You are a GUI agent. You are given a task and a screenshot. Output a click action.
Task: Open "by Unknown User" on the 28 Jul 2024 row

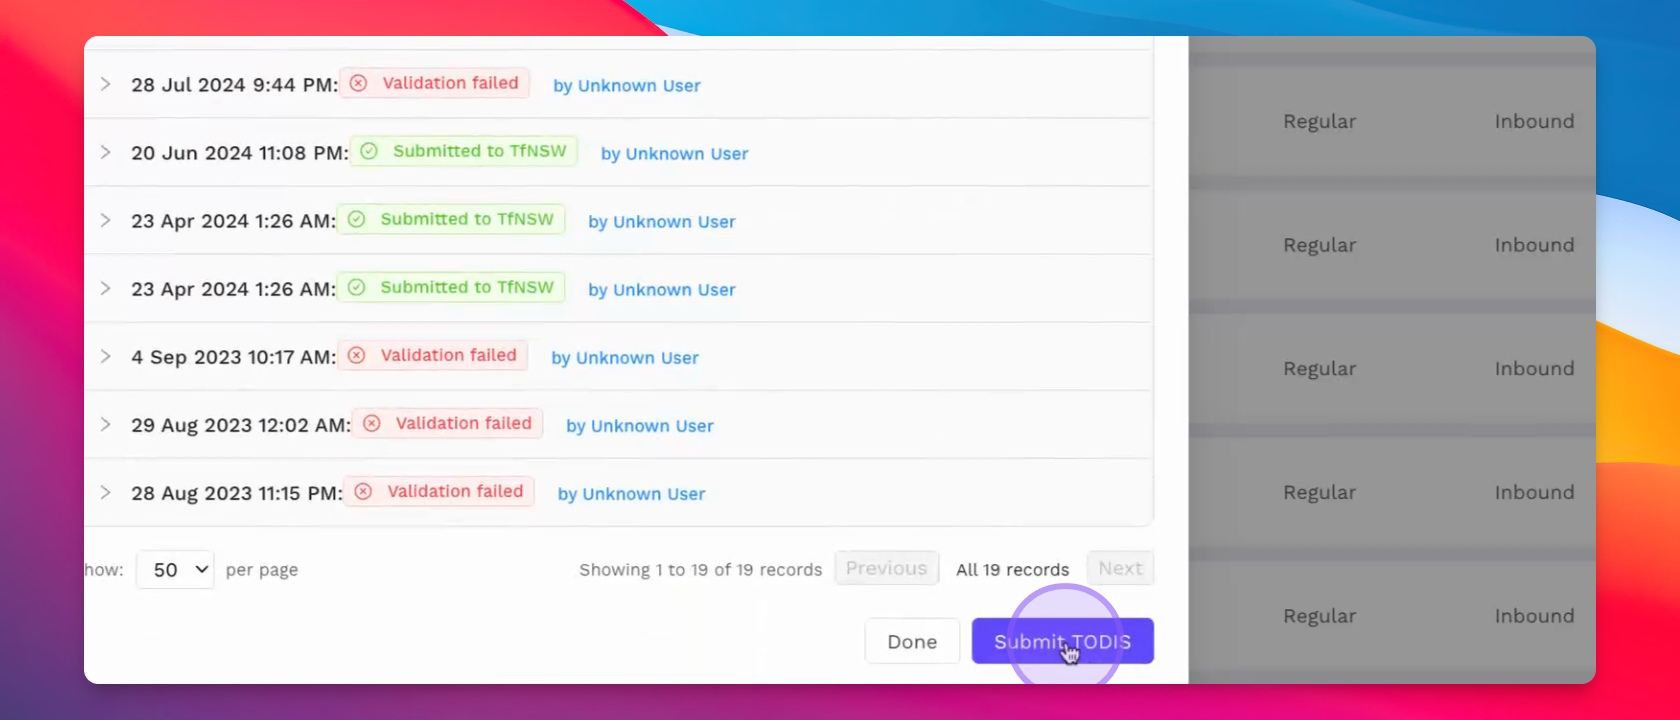[x=627, y=86]
